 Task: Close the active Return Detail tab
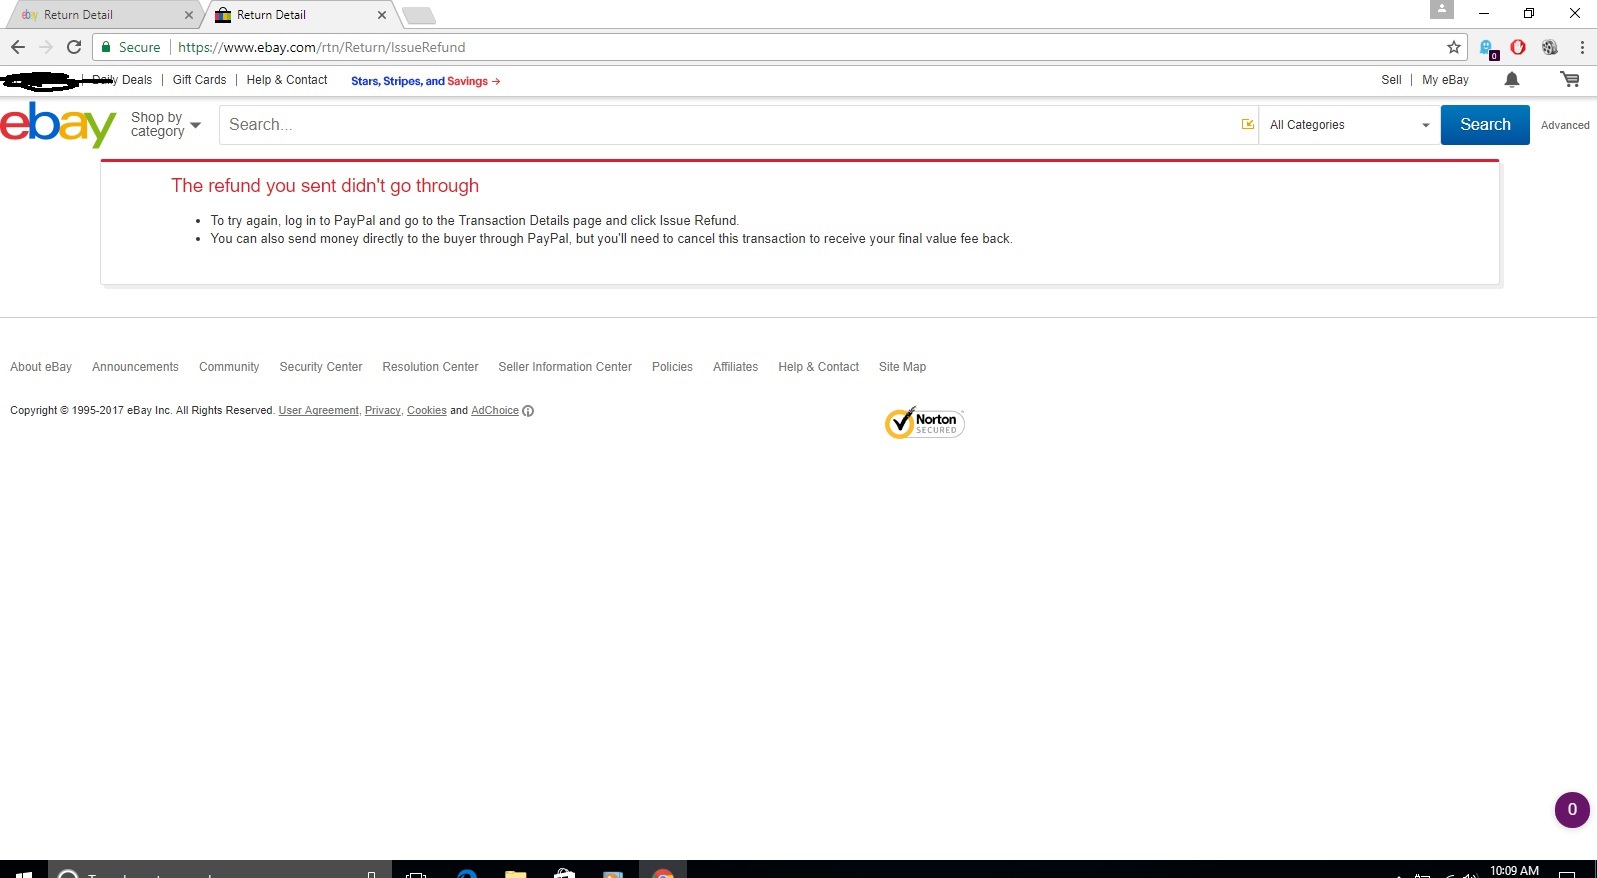coord(382,15)
